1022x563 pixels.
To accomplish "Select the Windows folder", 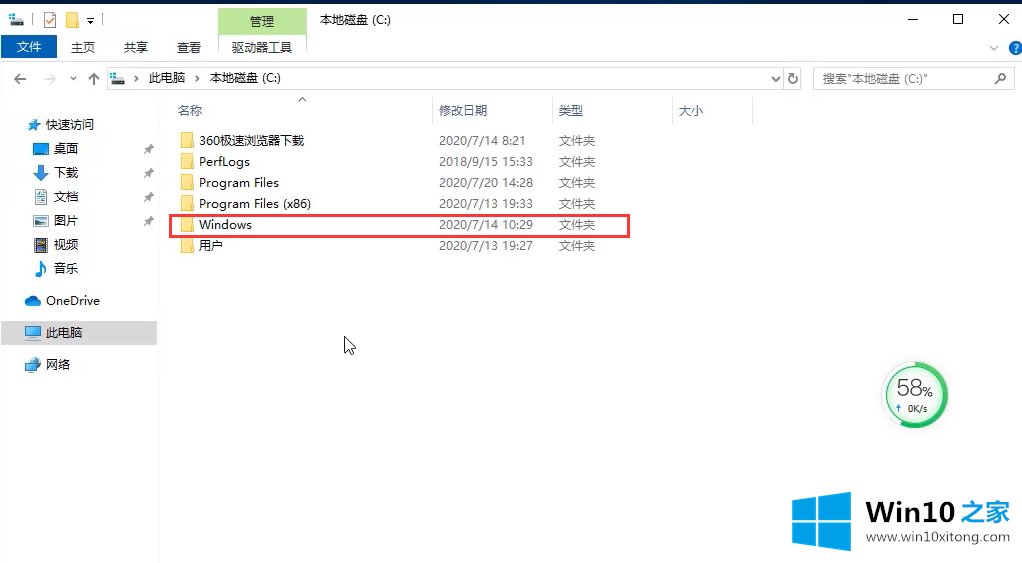I will [x=225, y=225].
